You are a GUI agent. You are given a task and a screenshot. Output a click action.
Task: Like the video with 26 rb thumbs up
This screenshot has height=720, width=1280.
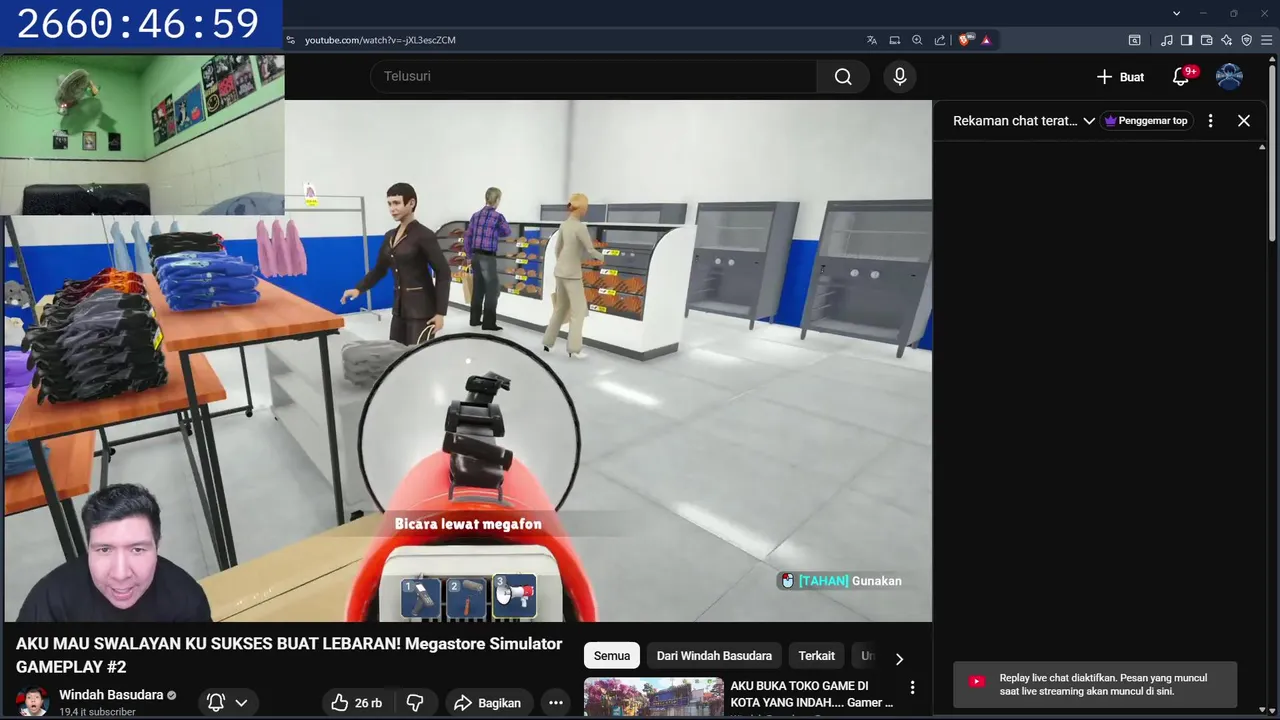pos(356,703)
